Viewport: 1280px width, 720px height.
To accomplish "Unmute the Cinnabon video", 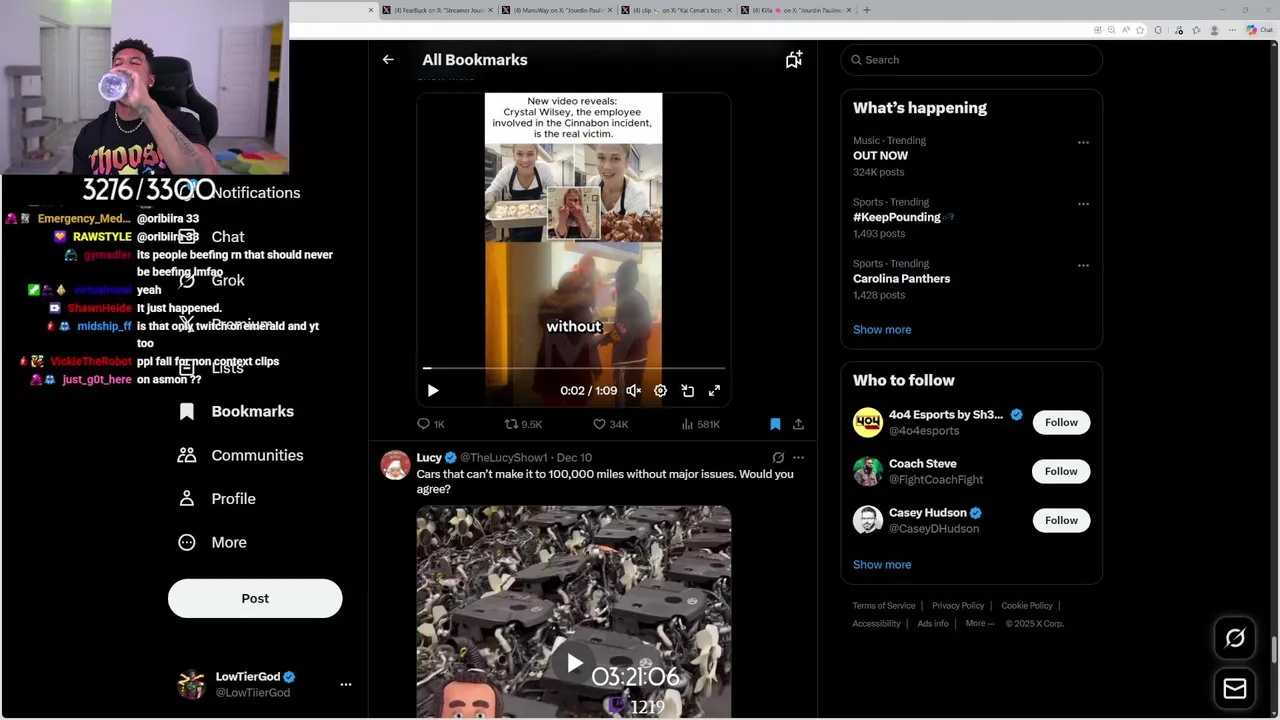I will [x=633, y=391].
